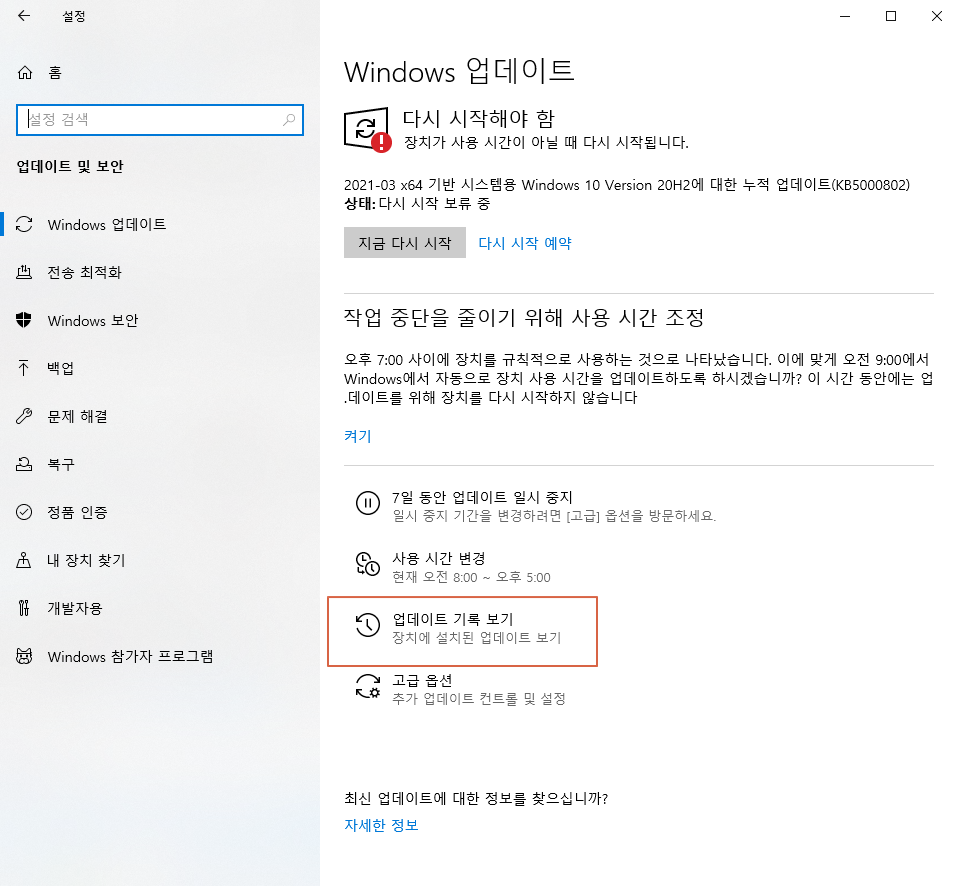Click the Windows 보안 shield icon

[24, 320]
